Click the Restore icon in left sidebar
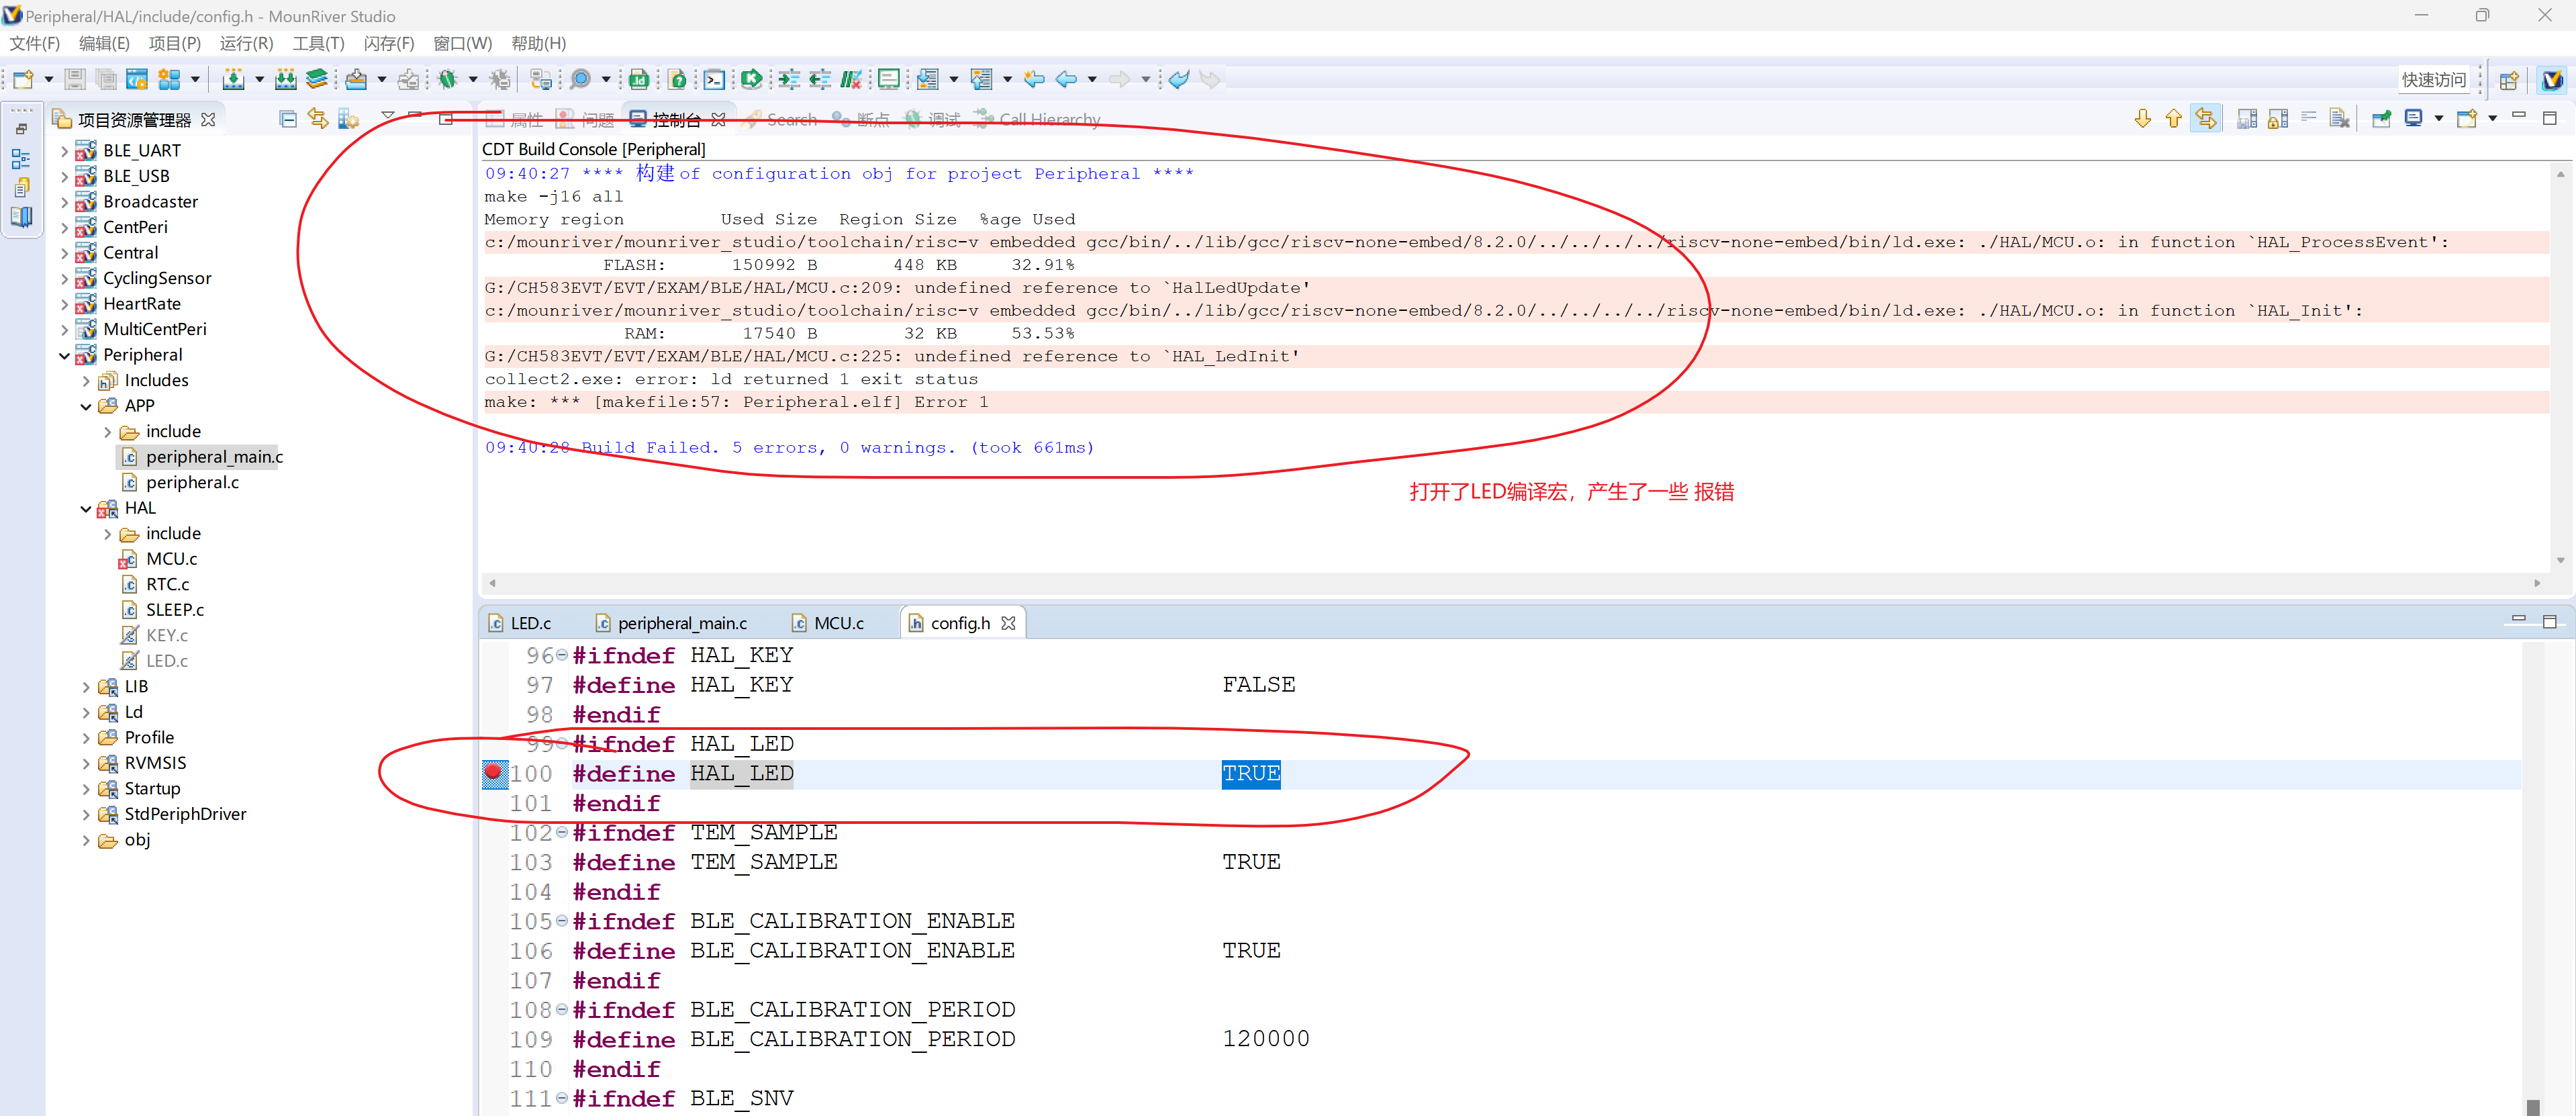The width and height of the screenshot is (2576, 1116). tap(21, 129)
